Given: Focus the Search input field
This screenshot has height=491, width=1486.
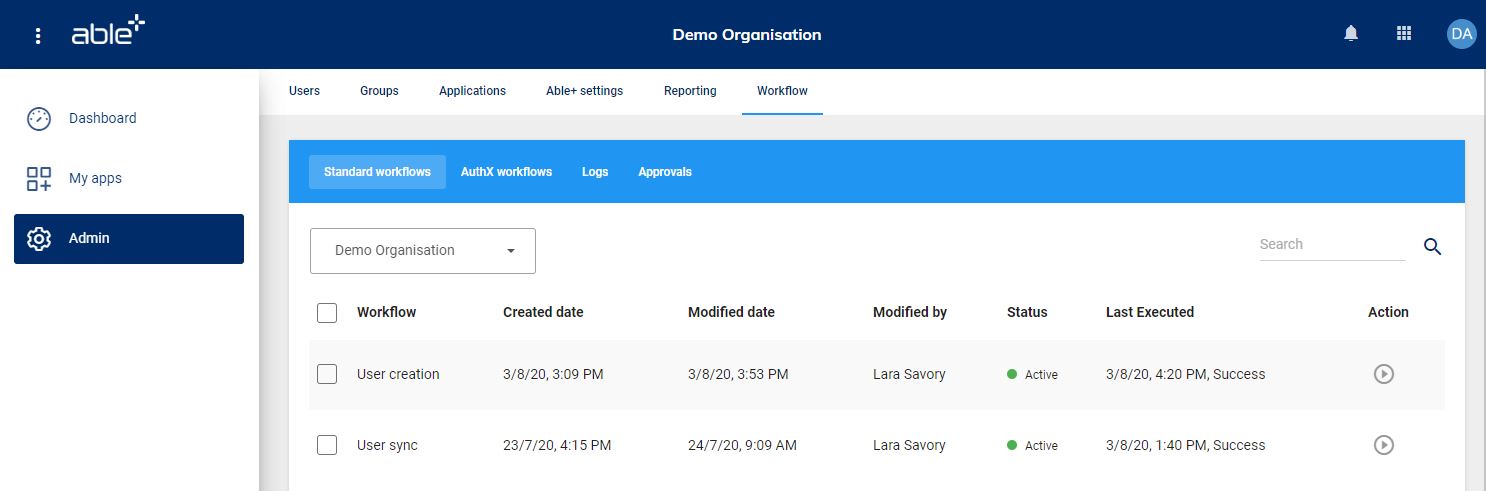Looking at the screenshot, I should coord(1330,245).
